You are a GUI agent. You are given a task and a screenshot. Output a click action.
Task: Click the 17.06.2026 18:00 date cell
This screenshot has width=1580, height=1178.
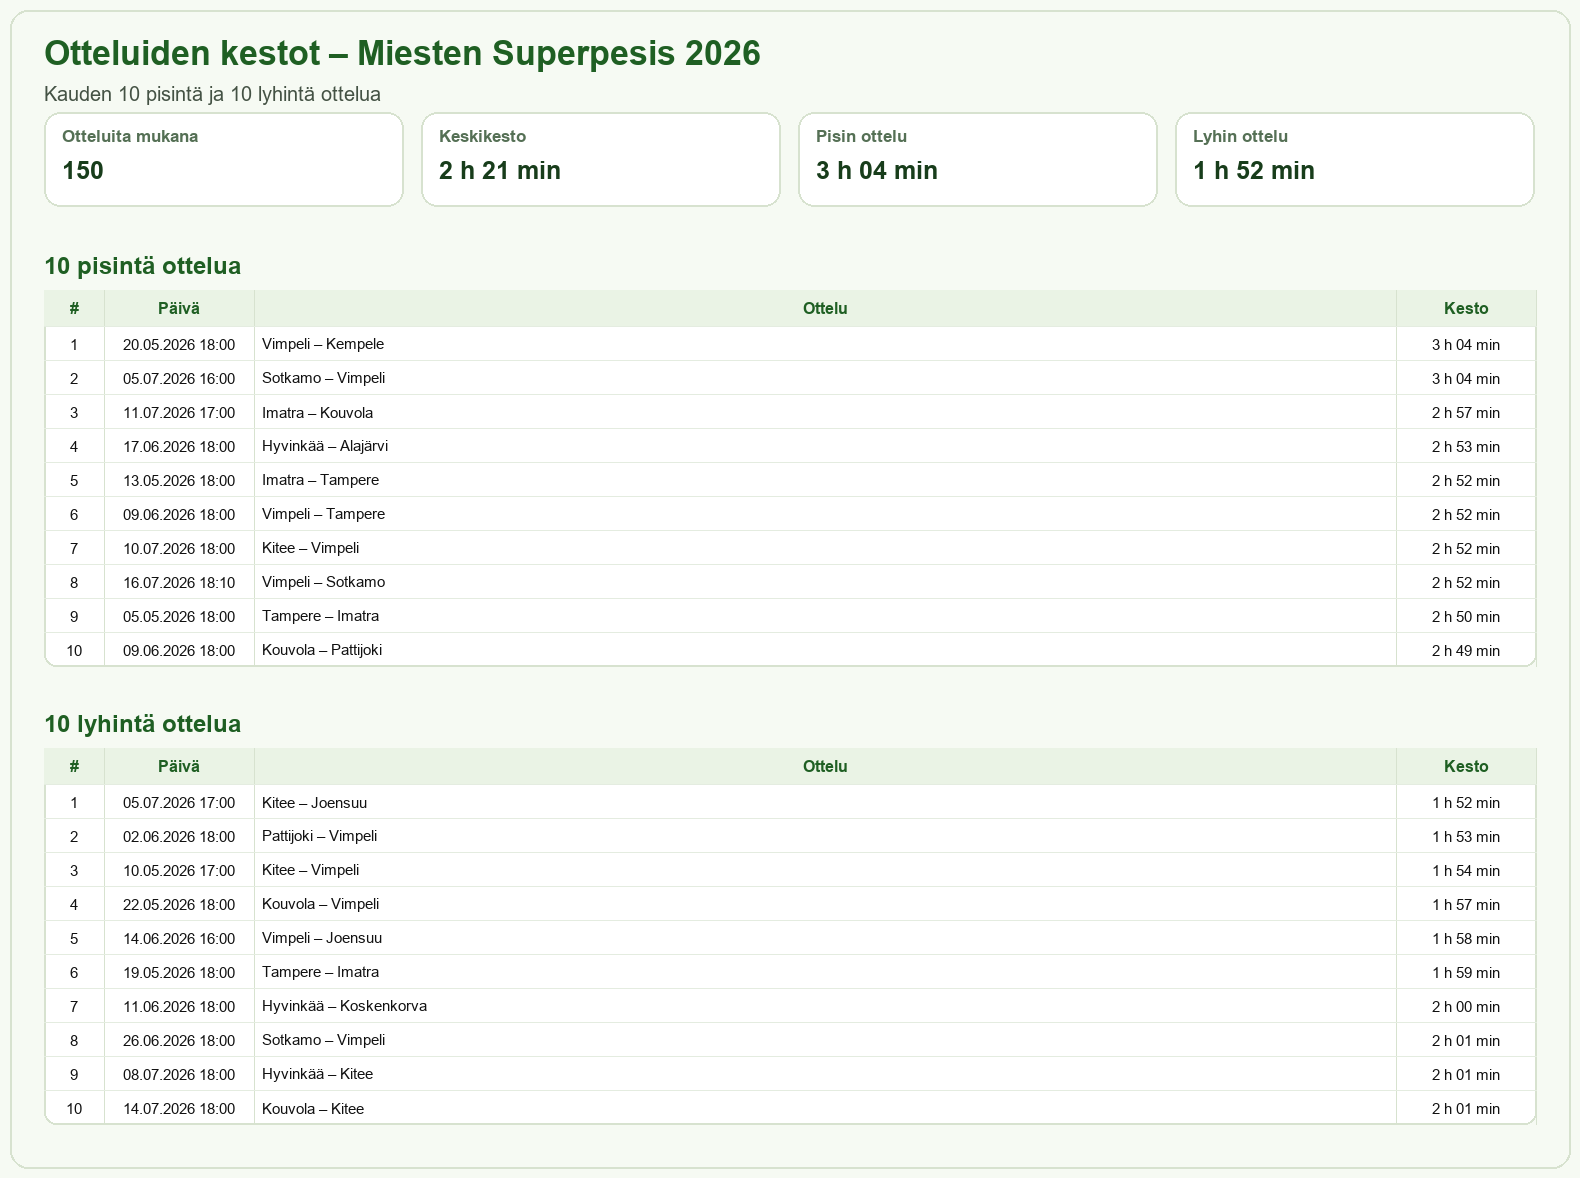pyautogui.click(x=179, y=446)
